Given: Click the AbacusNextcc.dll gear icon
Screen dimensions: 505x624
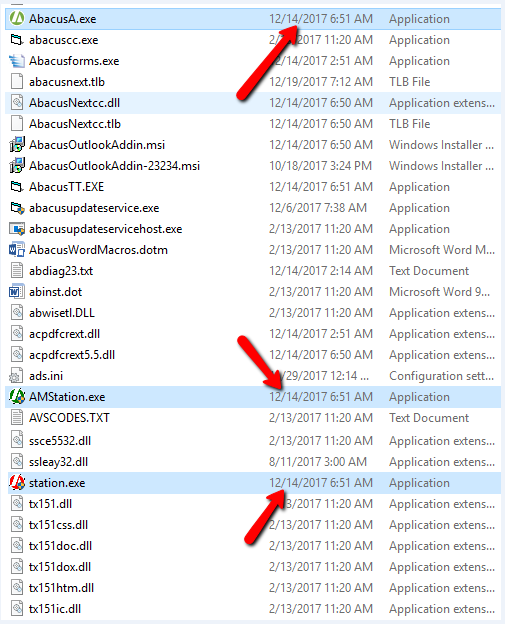Looking at the screenshot, I should [x=17, y=103].
